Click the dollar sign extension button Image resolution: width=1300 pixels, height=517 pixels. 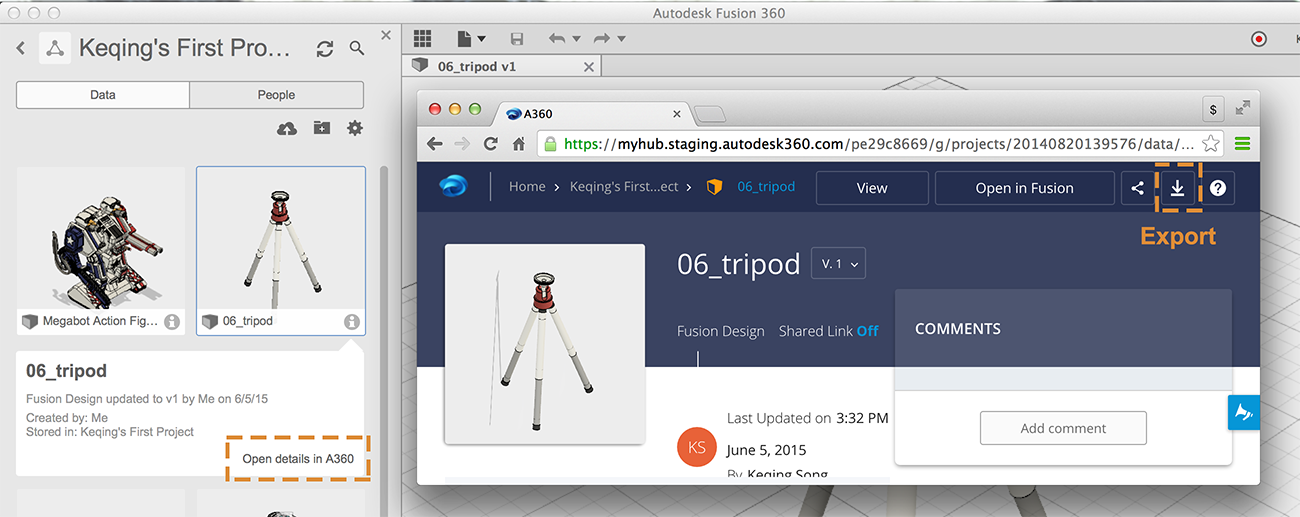click(x=1213, y=110)
